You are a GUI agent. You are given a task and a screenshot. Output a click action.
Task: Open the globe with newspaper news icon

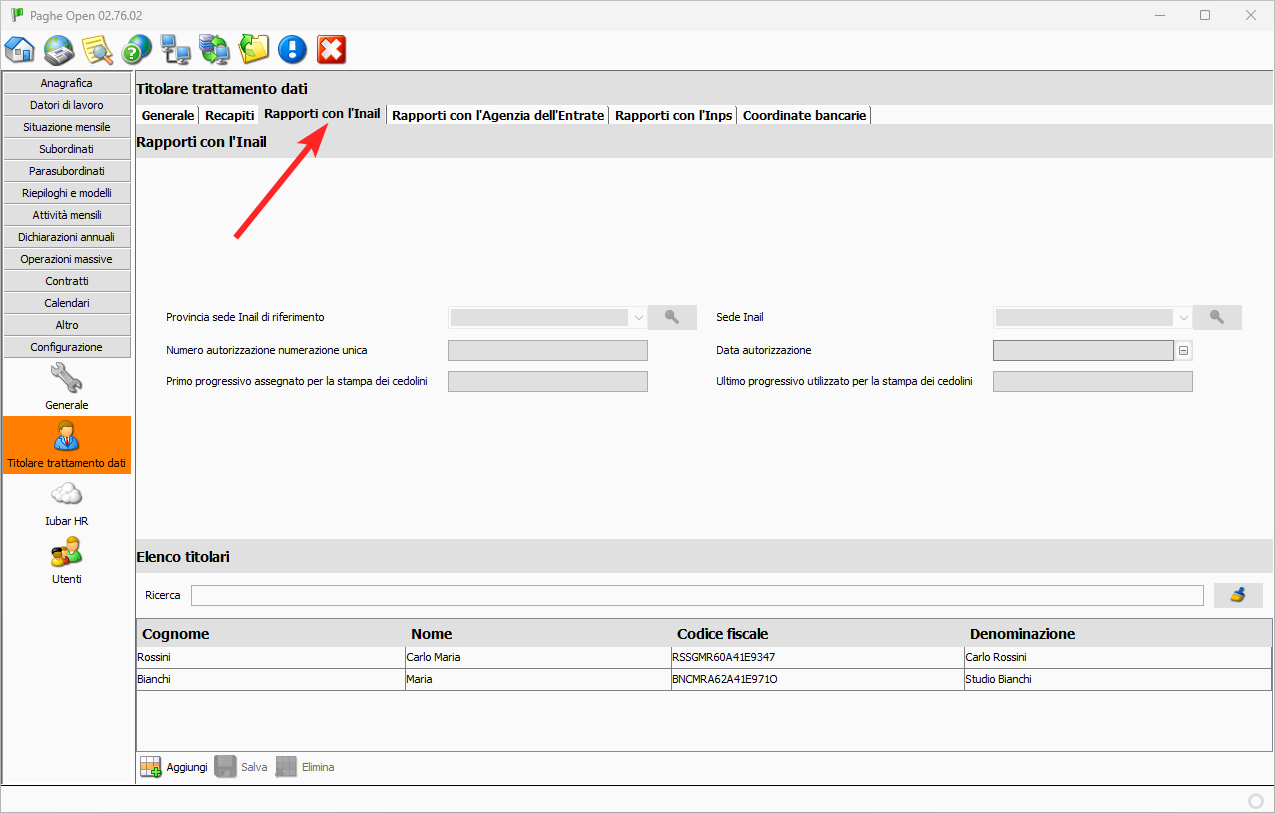point(59,49)
